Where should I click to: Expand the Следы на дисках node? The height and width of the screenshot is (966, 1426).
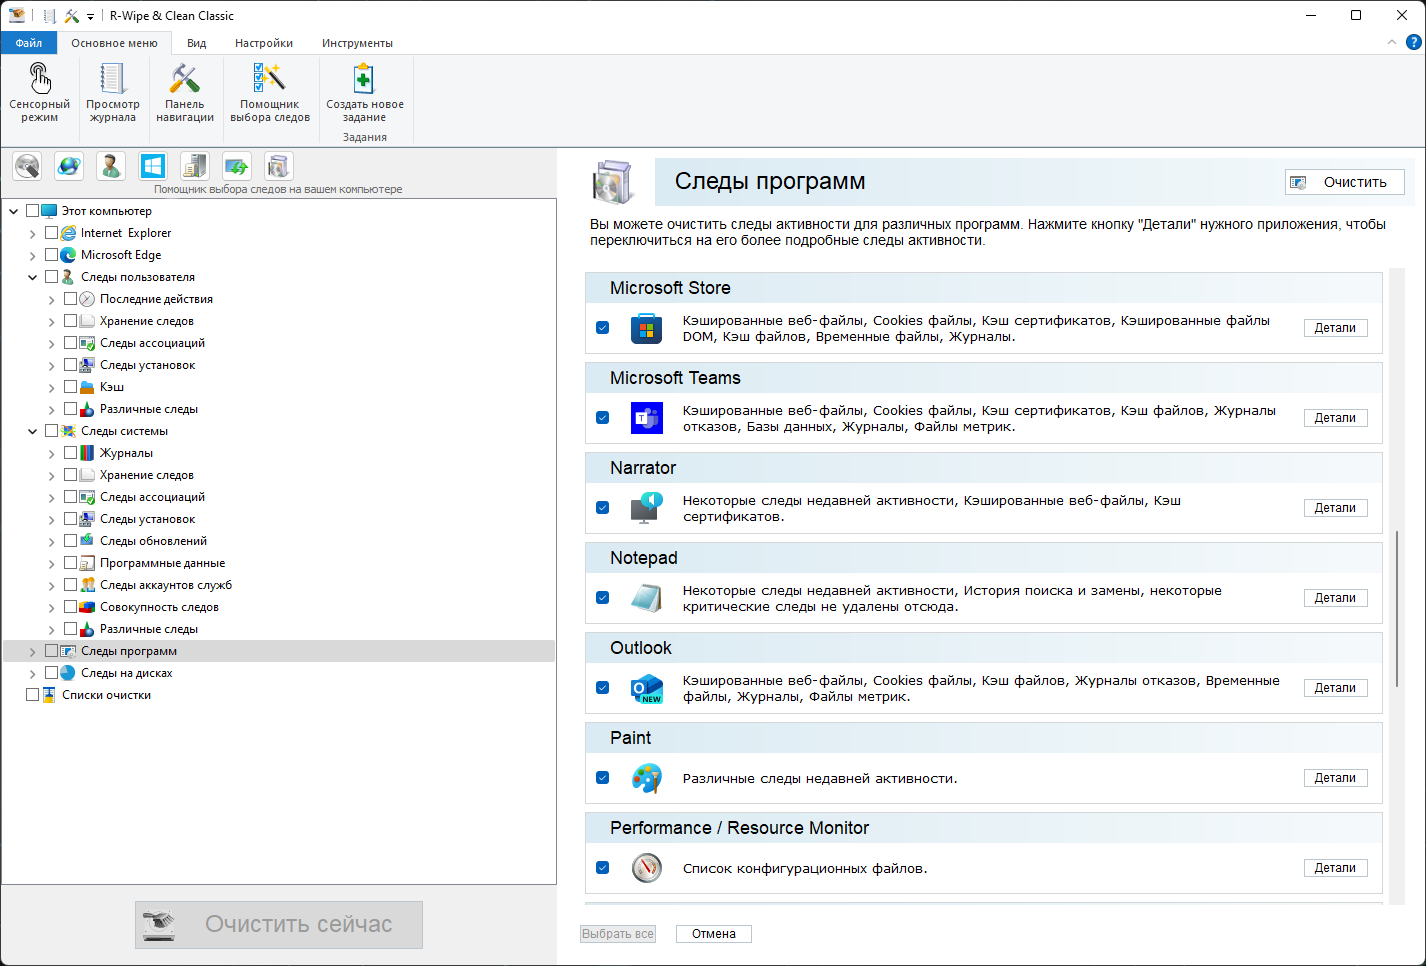[x=32, y=673]
